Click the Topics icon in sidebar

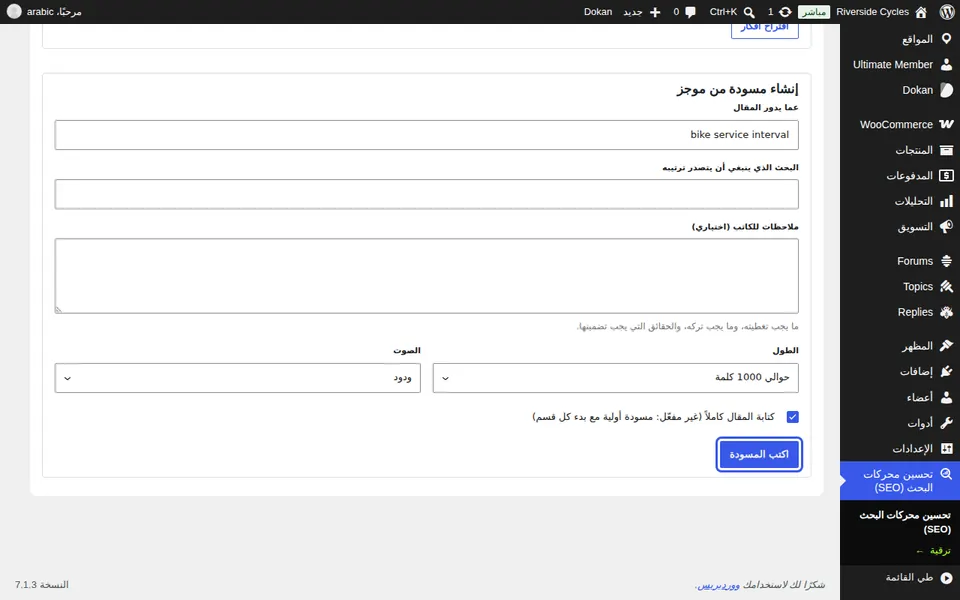pos(947,287)
